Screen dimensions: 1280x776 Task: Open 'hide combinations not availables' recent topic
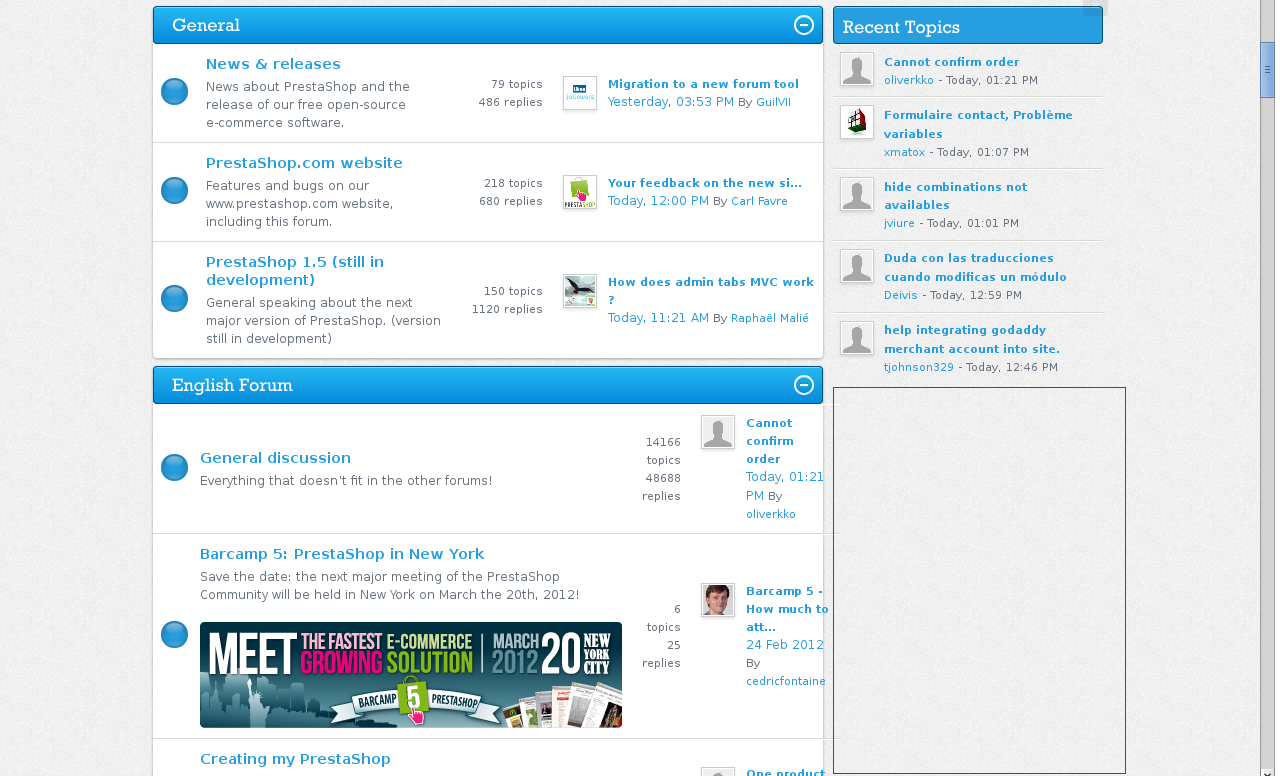tap(955, 196)
